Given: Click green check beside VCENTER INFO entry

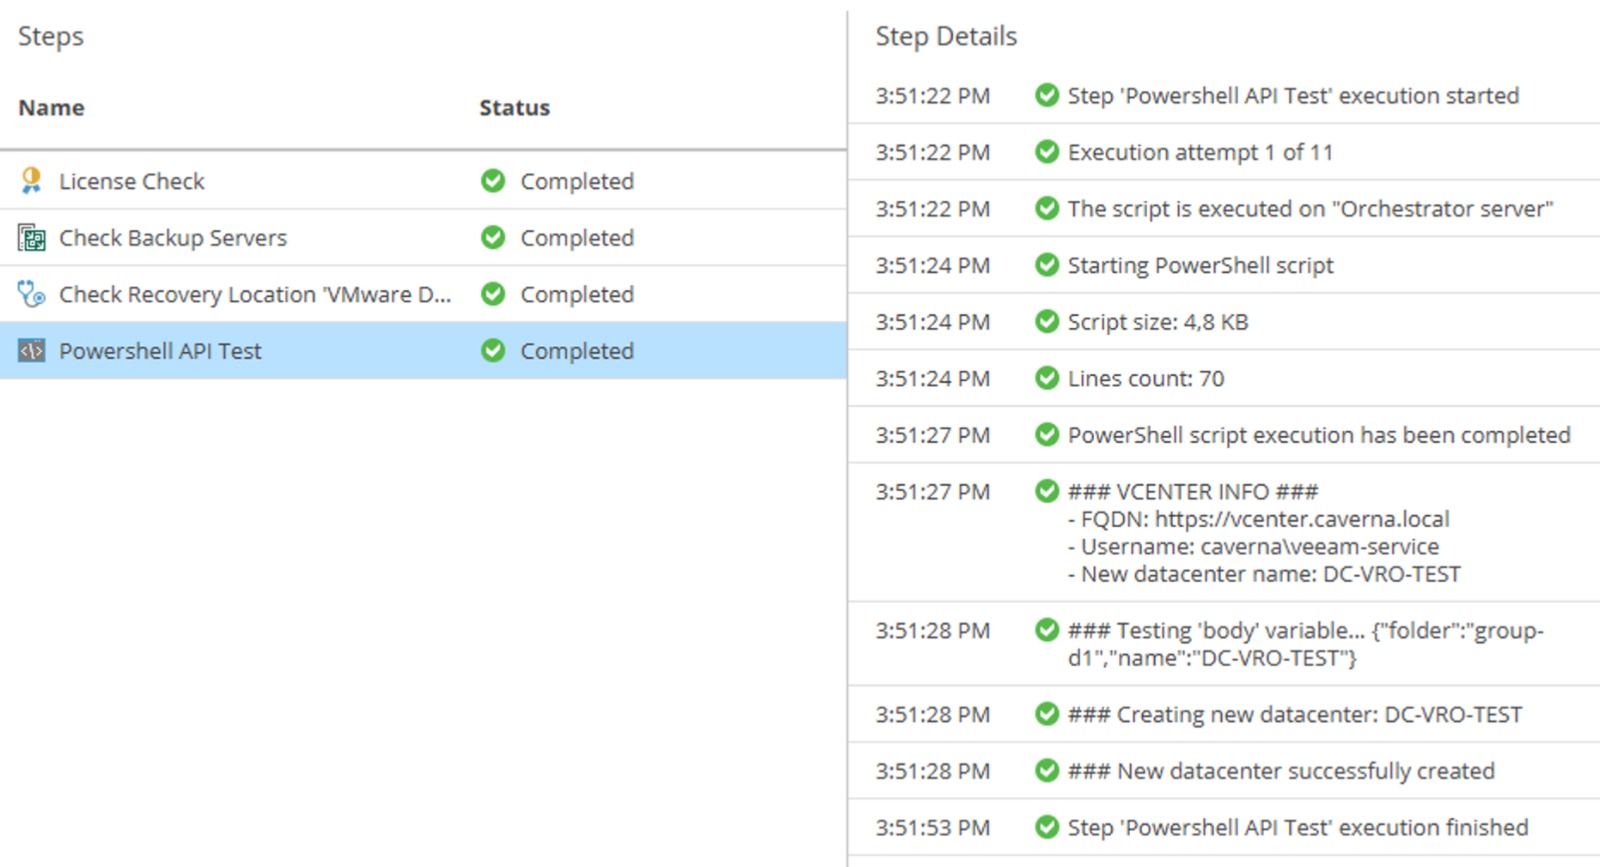Looking at the screenshot, I should (x=1047, y=491).
